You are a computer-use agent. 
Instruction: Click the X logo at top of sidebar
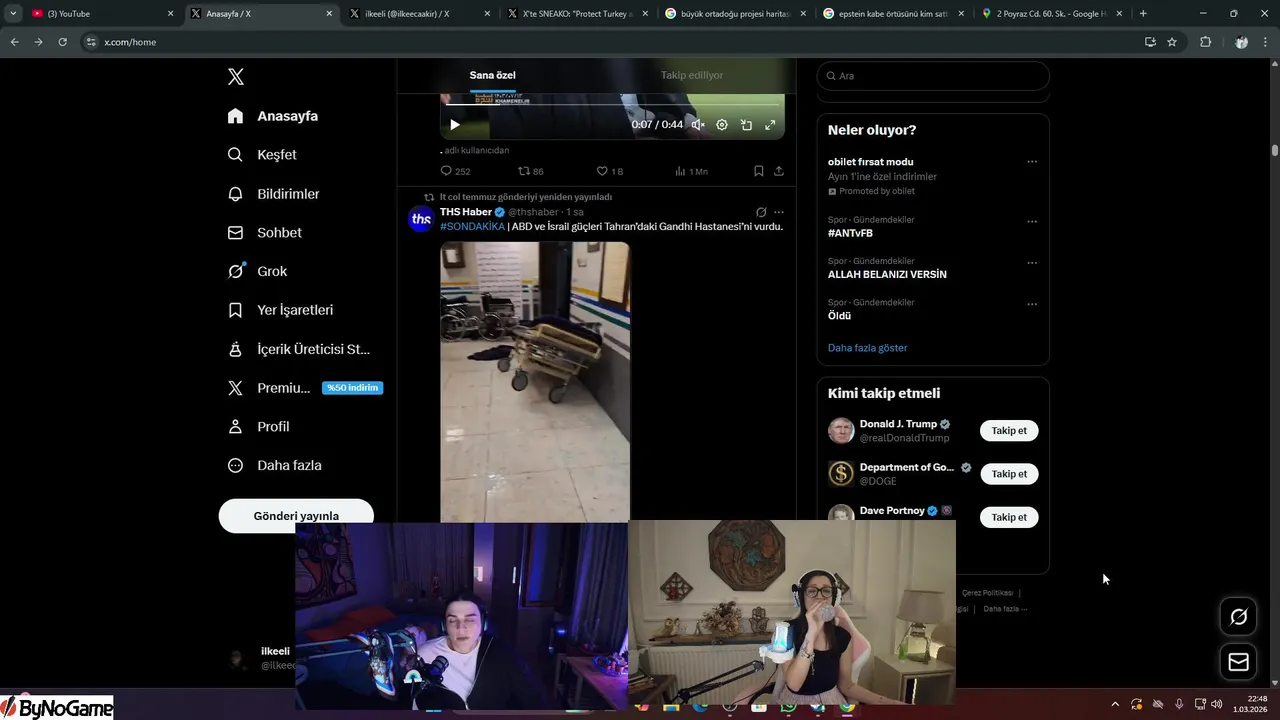(x=235, y=77)
